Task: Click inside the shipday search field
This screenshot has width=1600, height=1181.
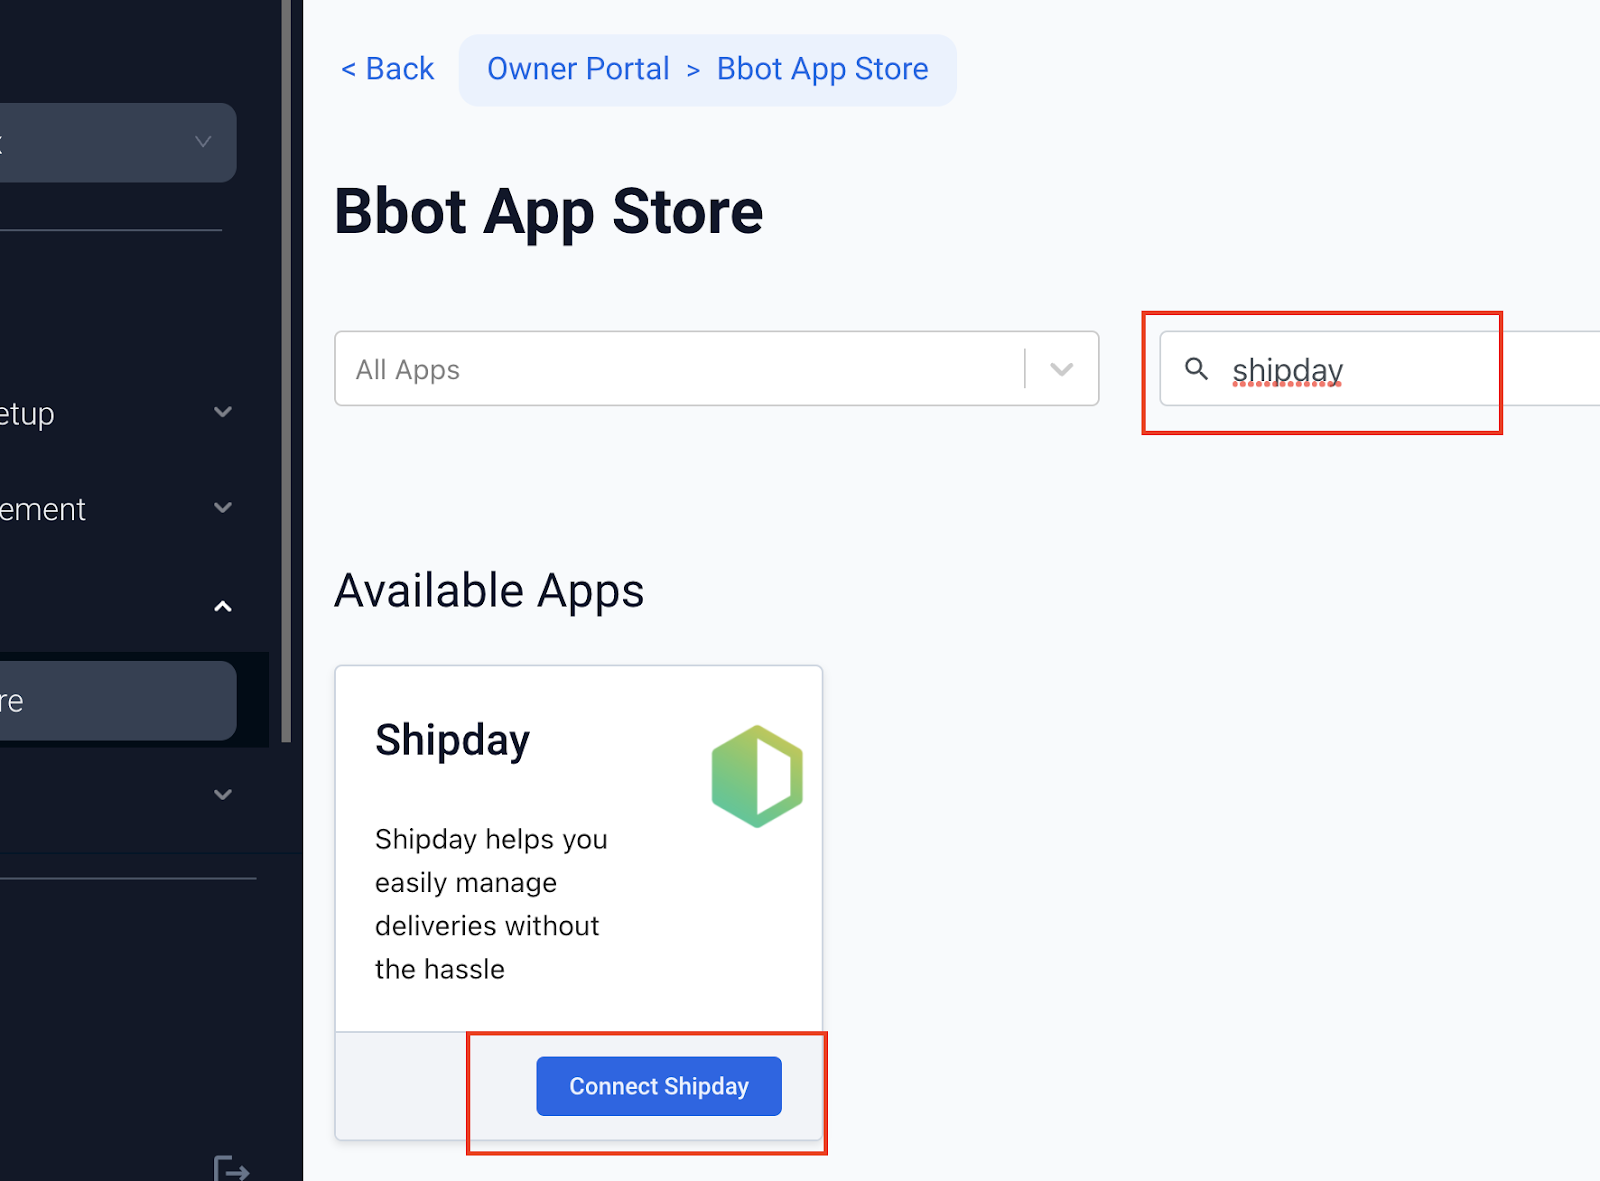Action: tap(1330, 369)
